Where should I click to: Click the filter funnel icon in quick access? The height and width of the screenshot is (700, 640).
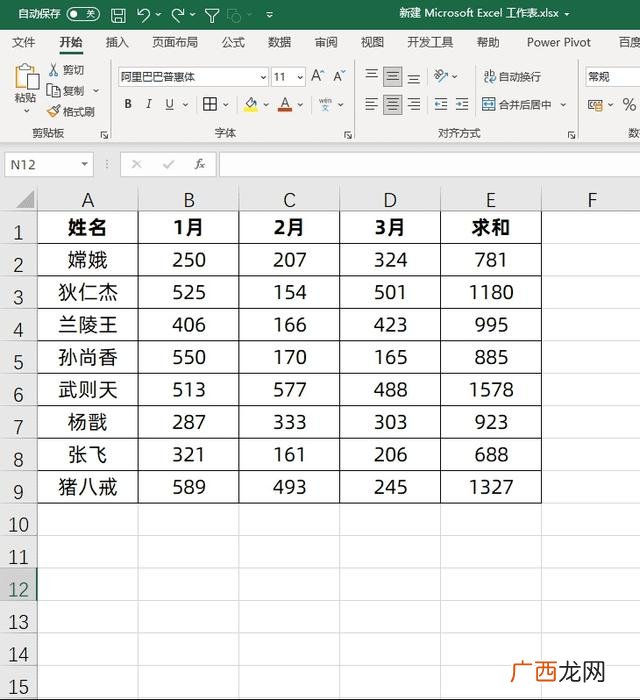tap(212, 16)
